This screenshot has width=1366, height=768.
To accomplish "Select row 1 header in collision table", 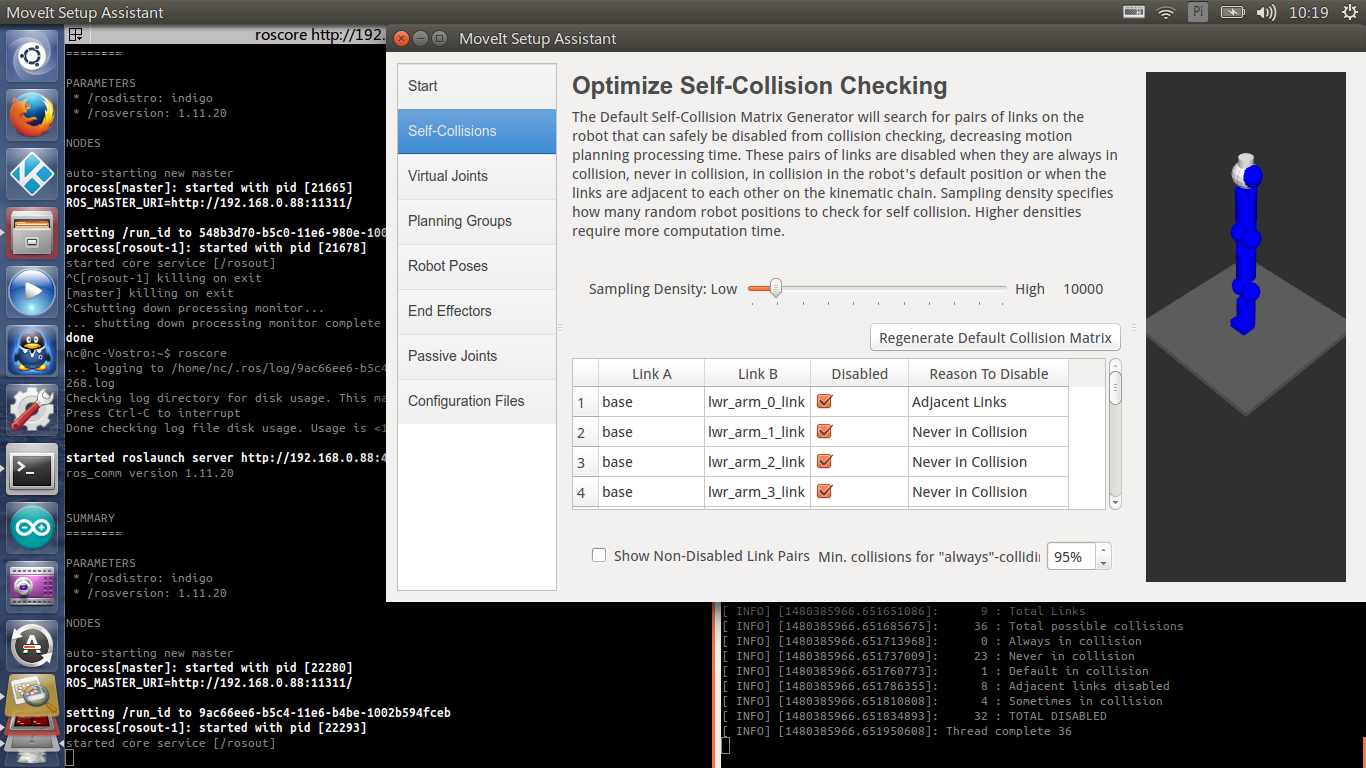I will [x=585, y=402].
